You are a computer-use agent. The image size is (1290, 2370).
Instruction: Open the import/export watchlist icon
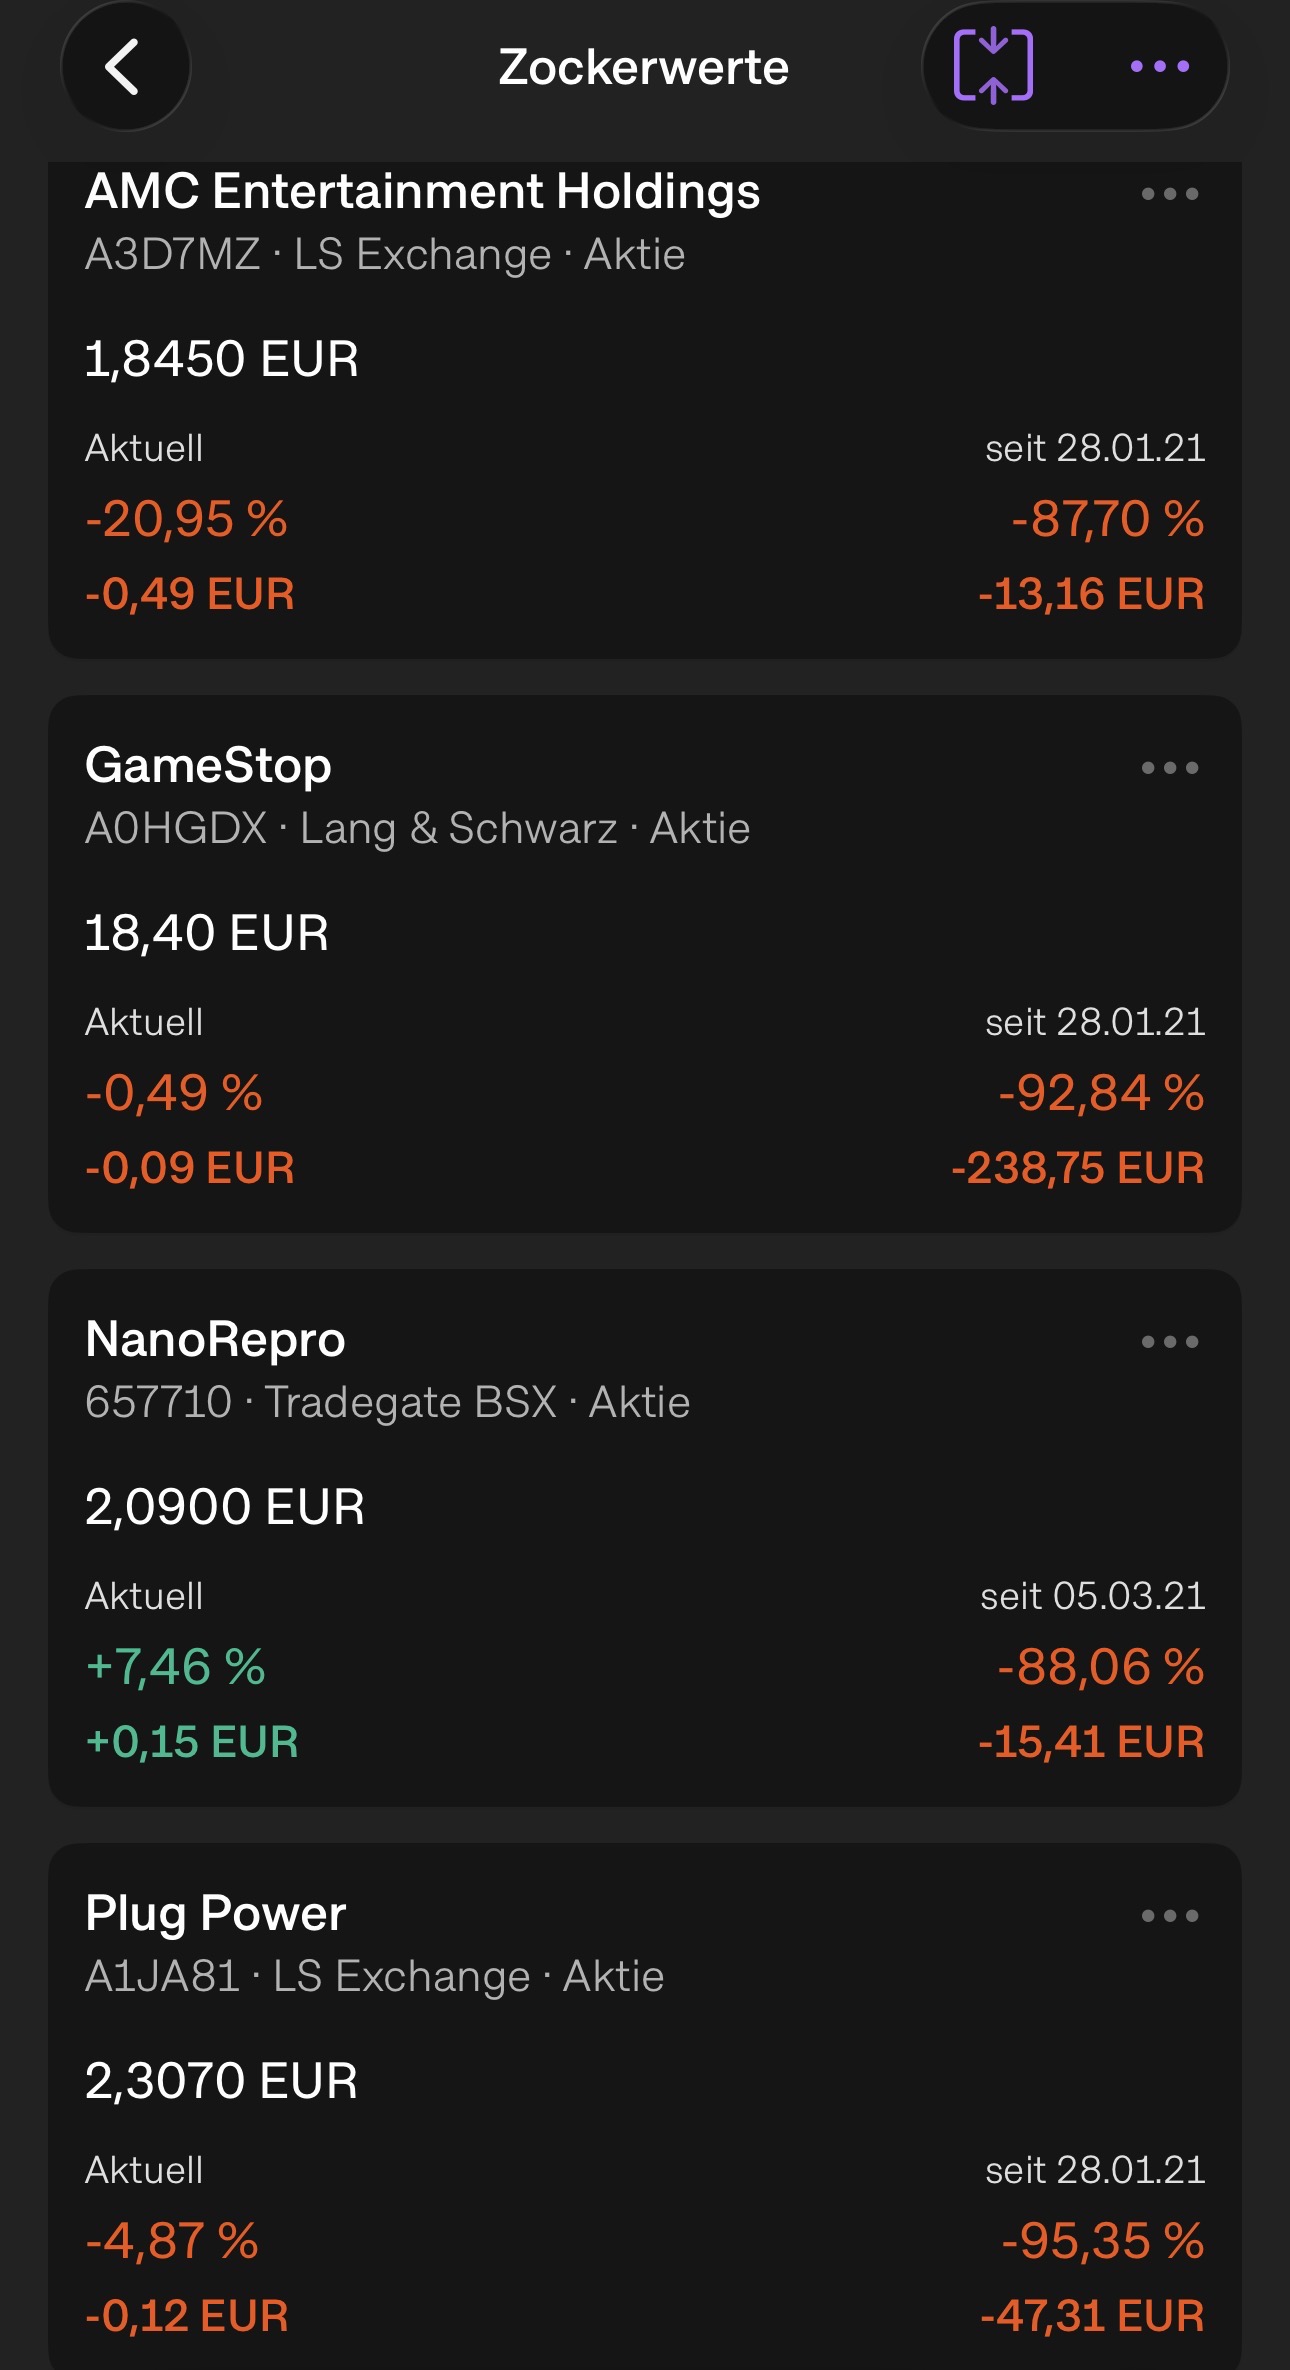(993, 66)
